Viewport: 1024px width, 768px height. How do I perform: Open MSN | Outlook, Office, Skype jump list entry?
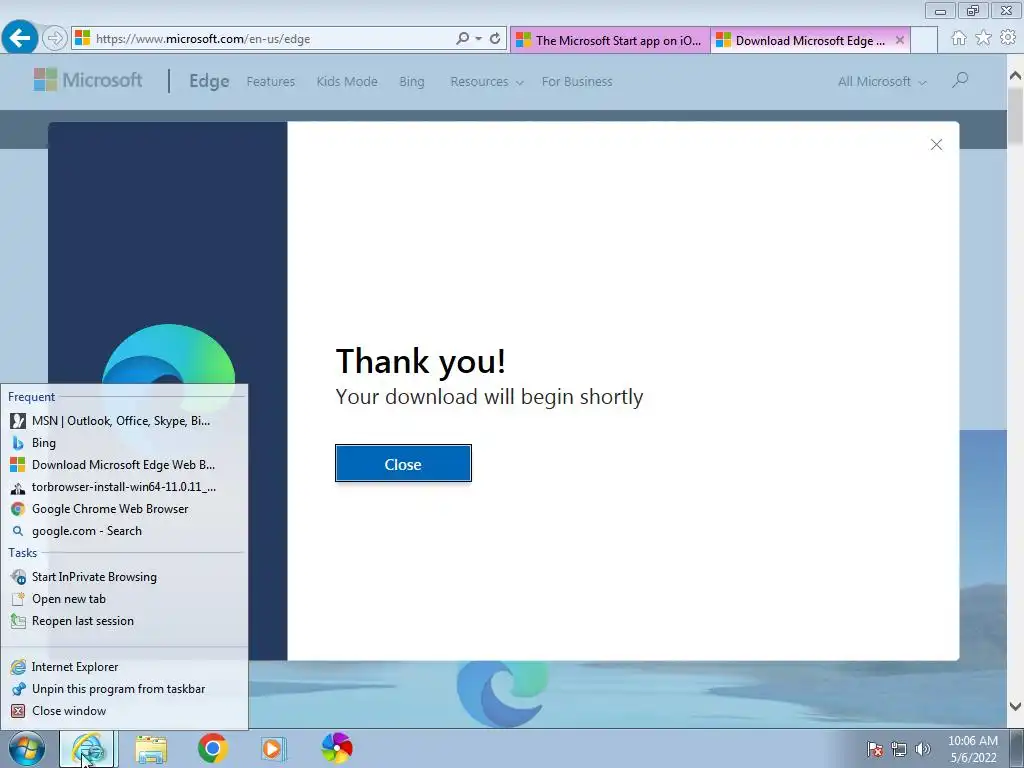click(x=124, y=421)
